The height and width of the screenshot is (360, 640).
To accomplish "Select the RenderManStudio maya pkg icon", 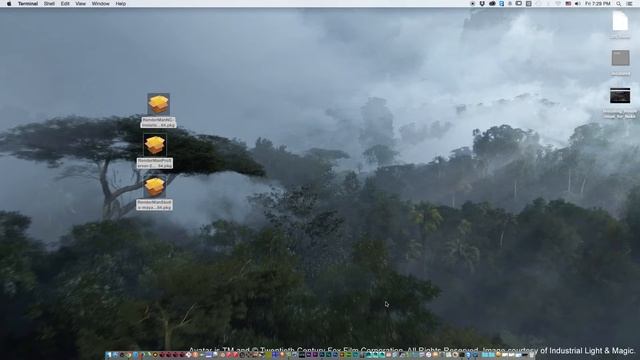I will pos(155,187).
